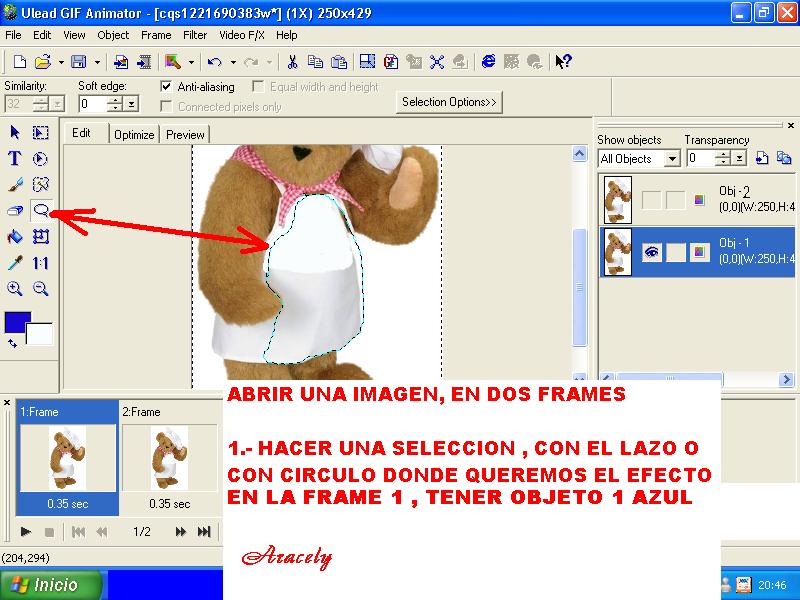The height and width of the screenshot is (600, 800).
Task: Expand the dropdown next to Wizard icon
Action: [x=191, y=62]
